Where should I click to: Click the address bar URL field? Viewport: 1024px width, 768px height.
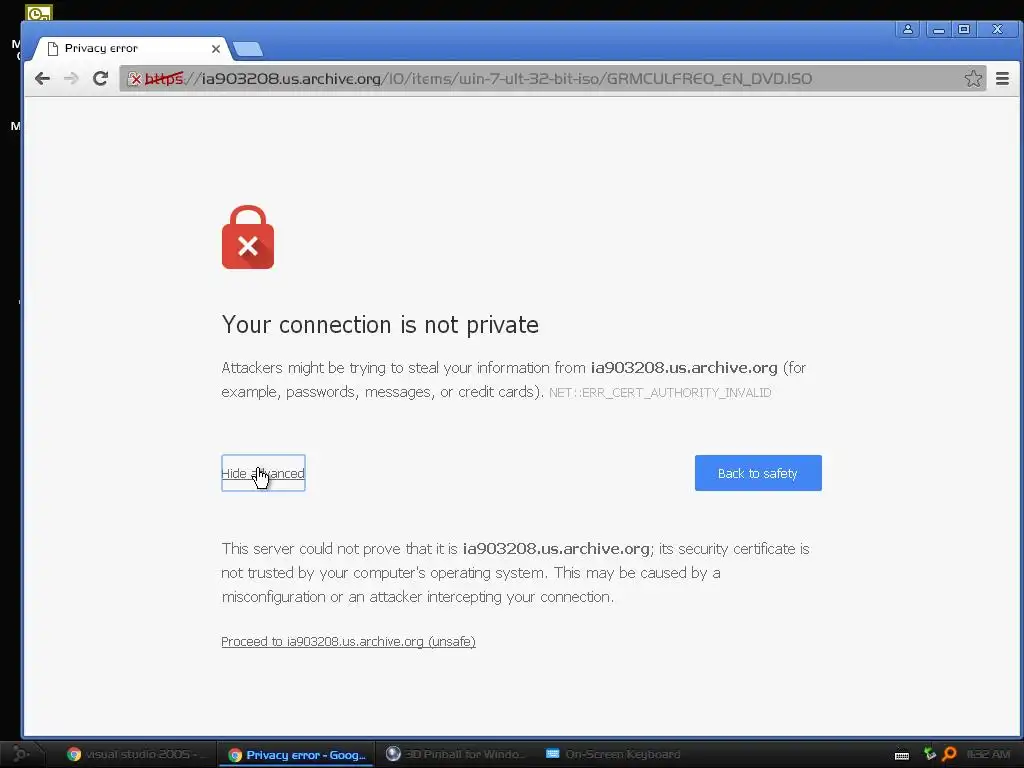coord(552,78)
